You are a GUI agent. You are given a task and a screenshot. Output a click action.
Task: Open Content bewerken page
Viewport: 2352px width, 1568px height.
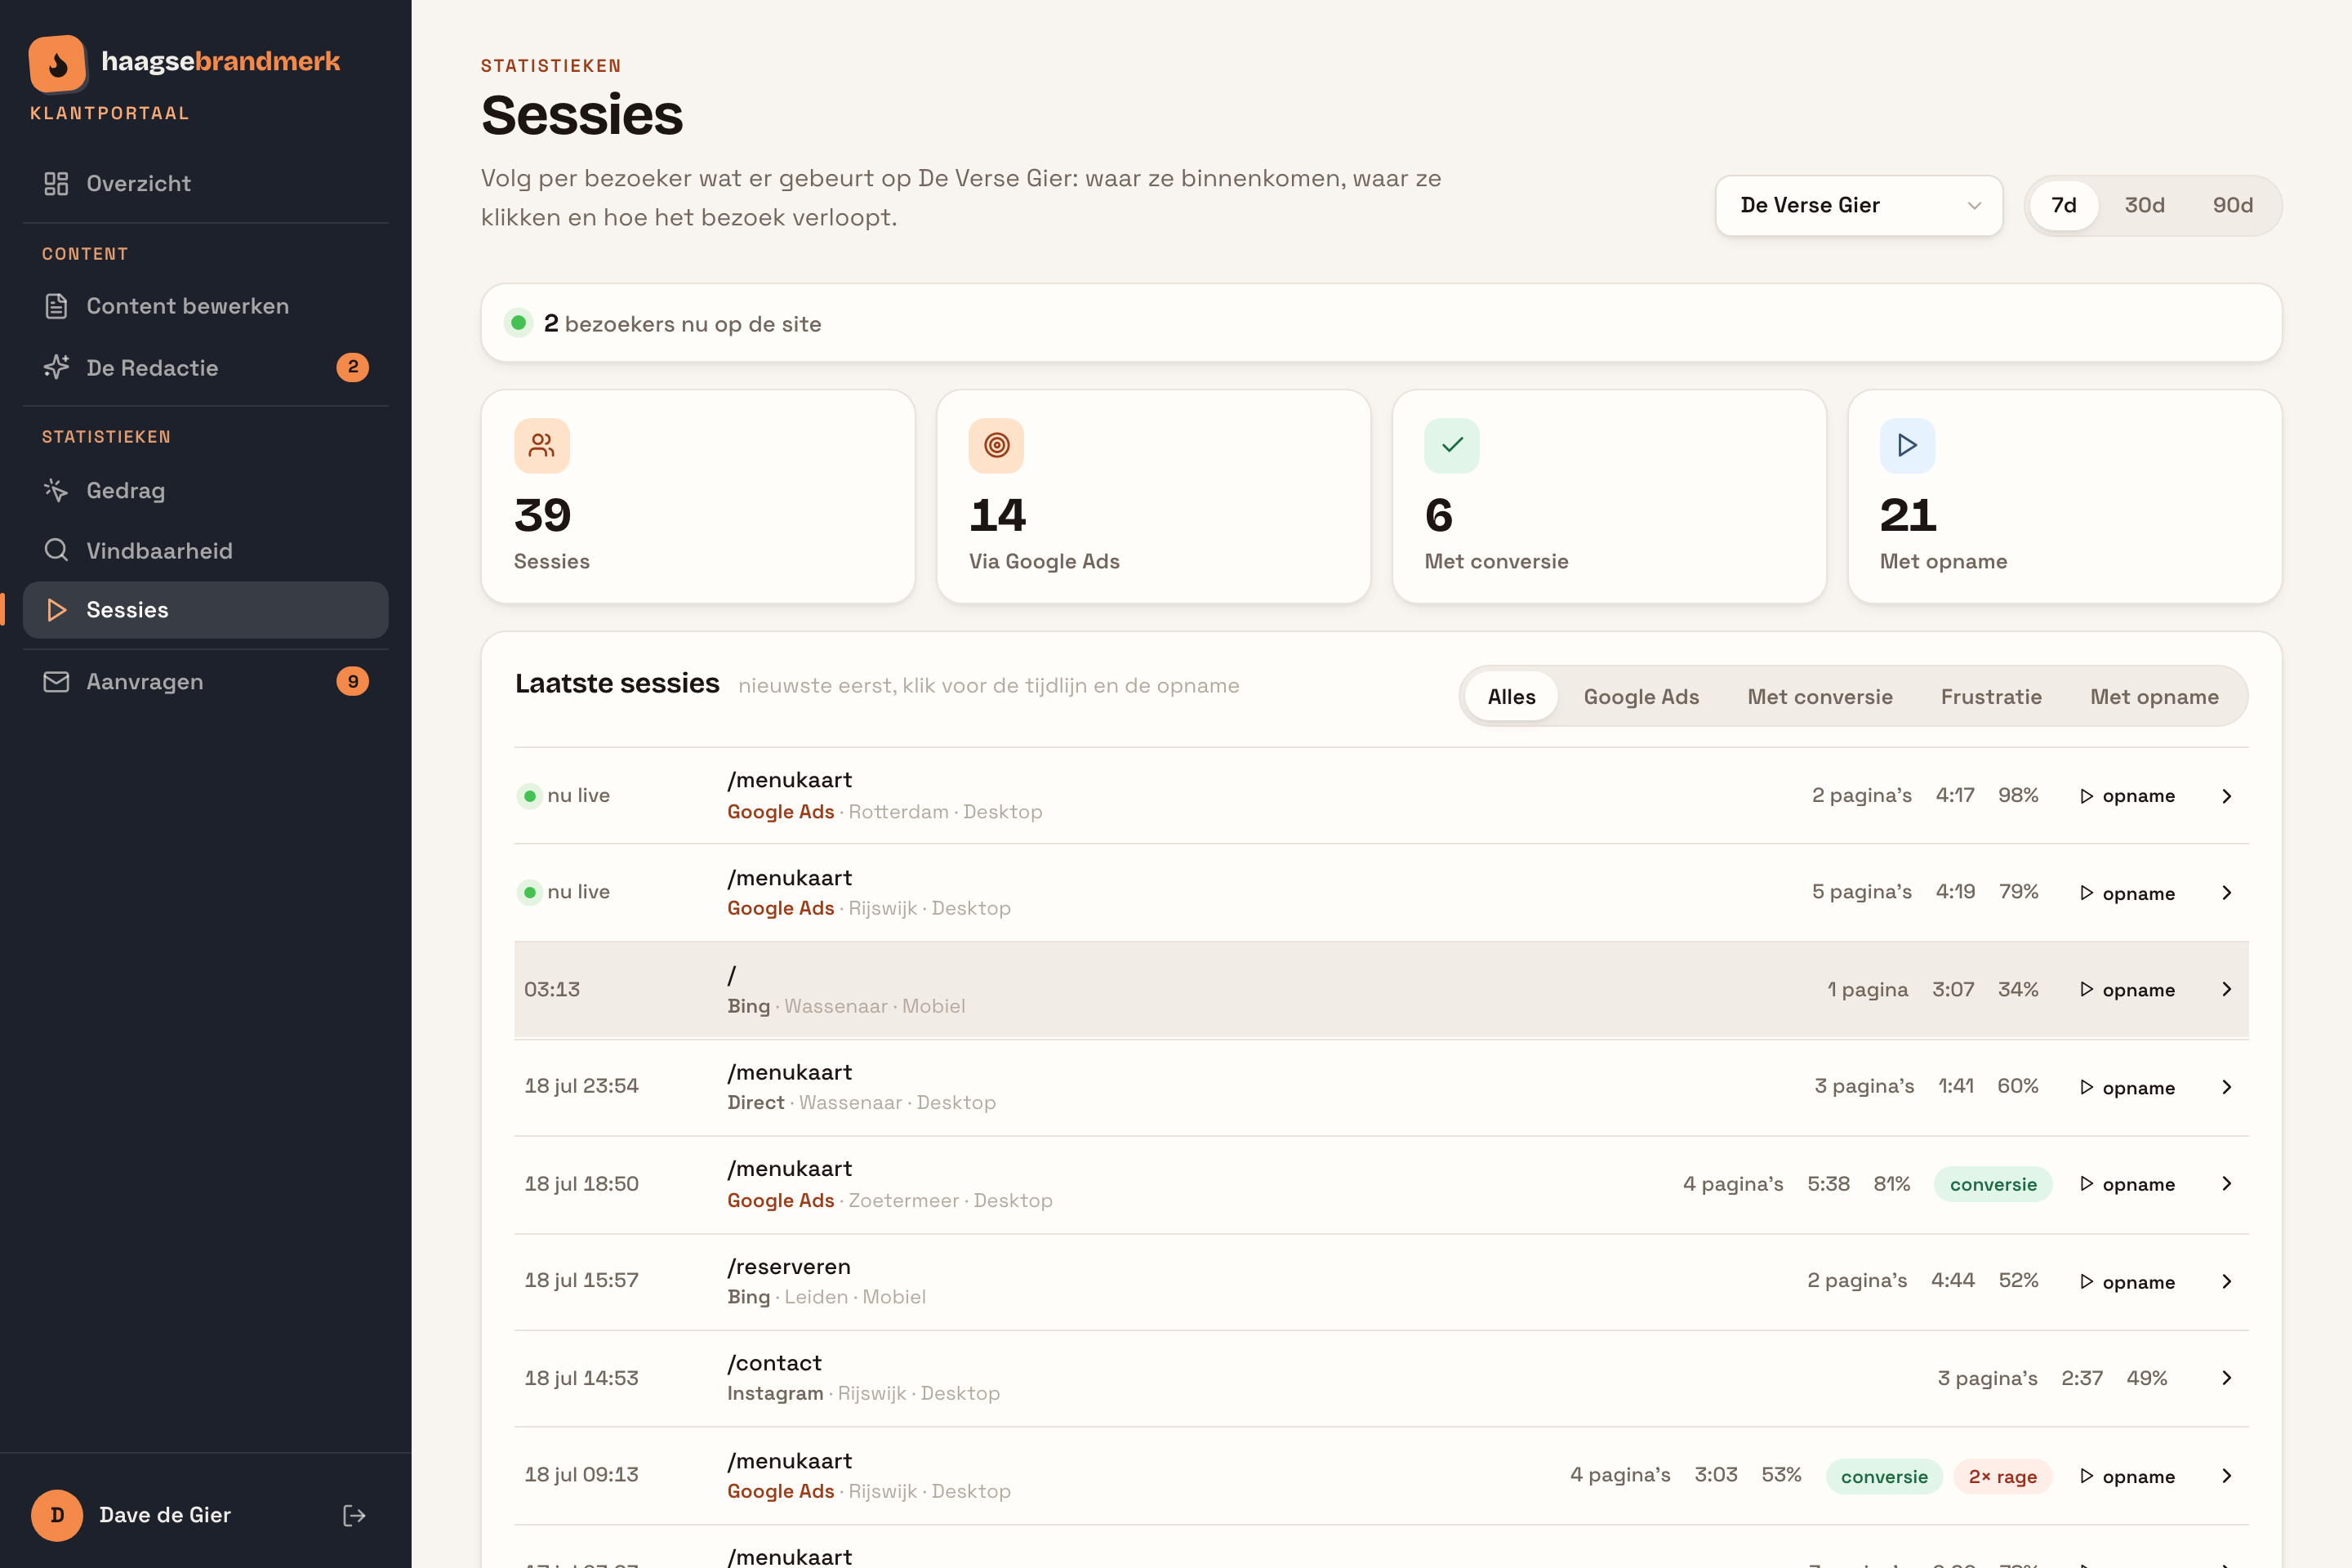click(x=205, y=306)
